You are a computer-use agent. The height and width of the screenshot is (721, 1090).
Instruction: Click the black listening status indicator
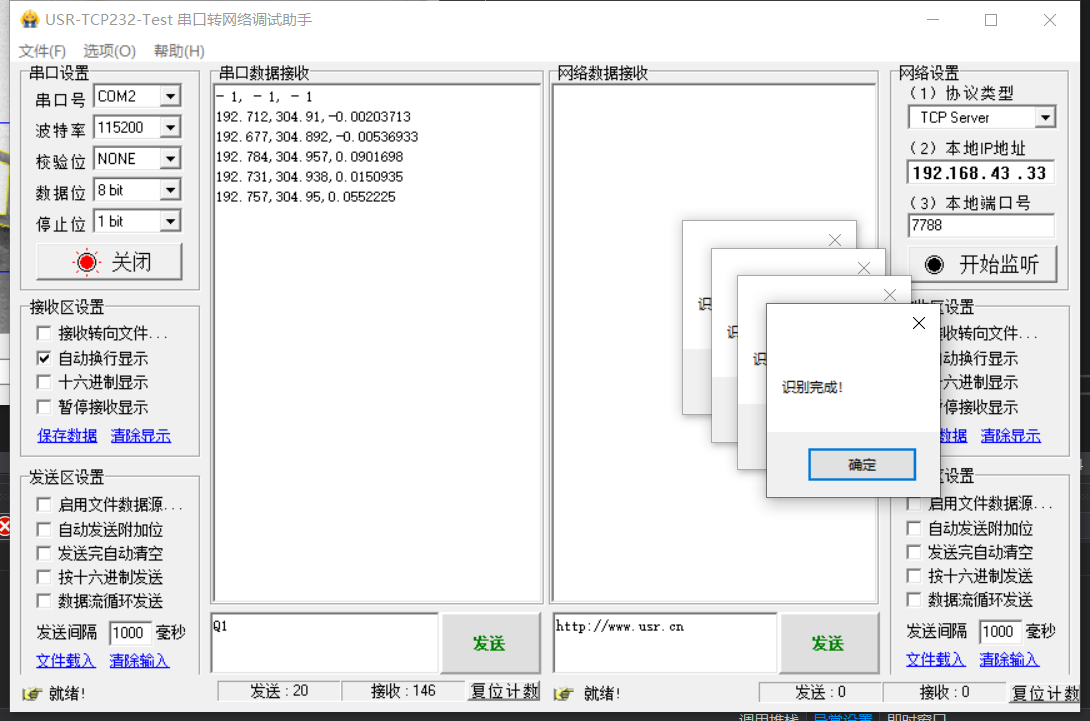pos(934,264)
